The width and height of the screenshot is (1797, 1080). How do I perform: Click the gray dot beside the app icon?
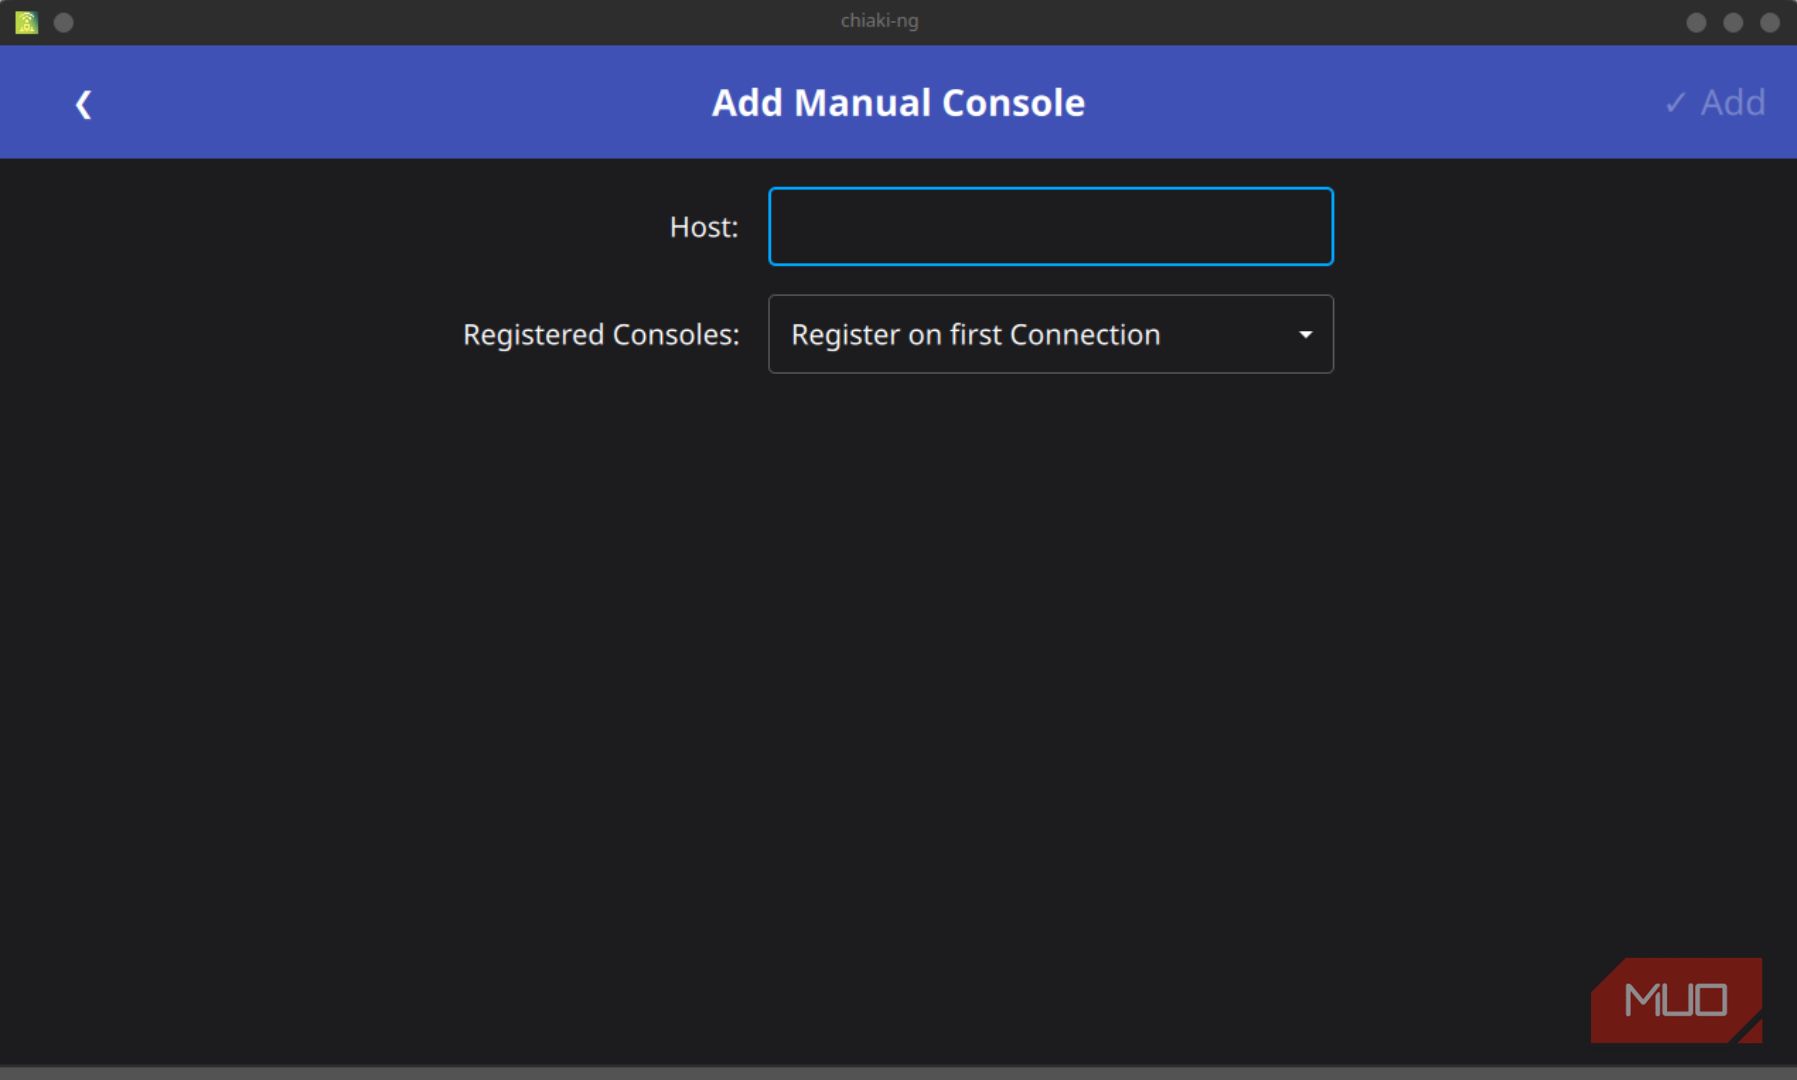63,21
